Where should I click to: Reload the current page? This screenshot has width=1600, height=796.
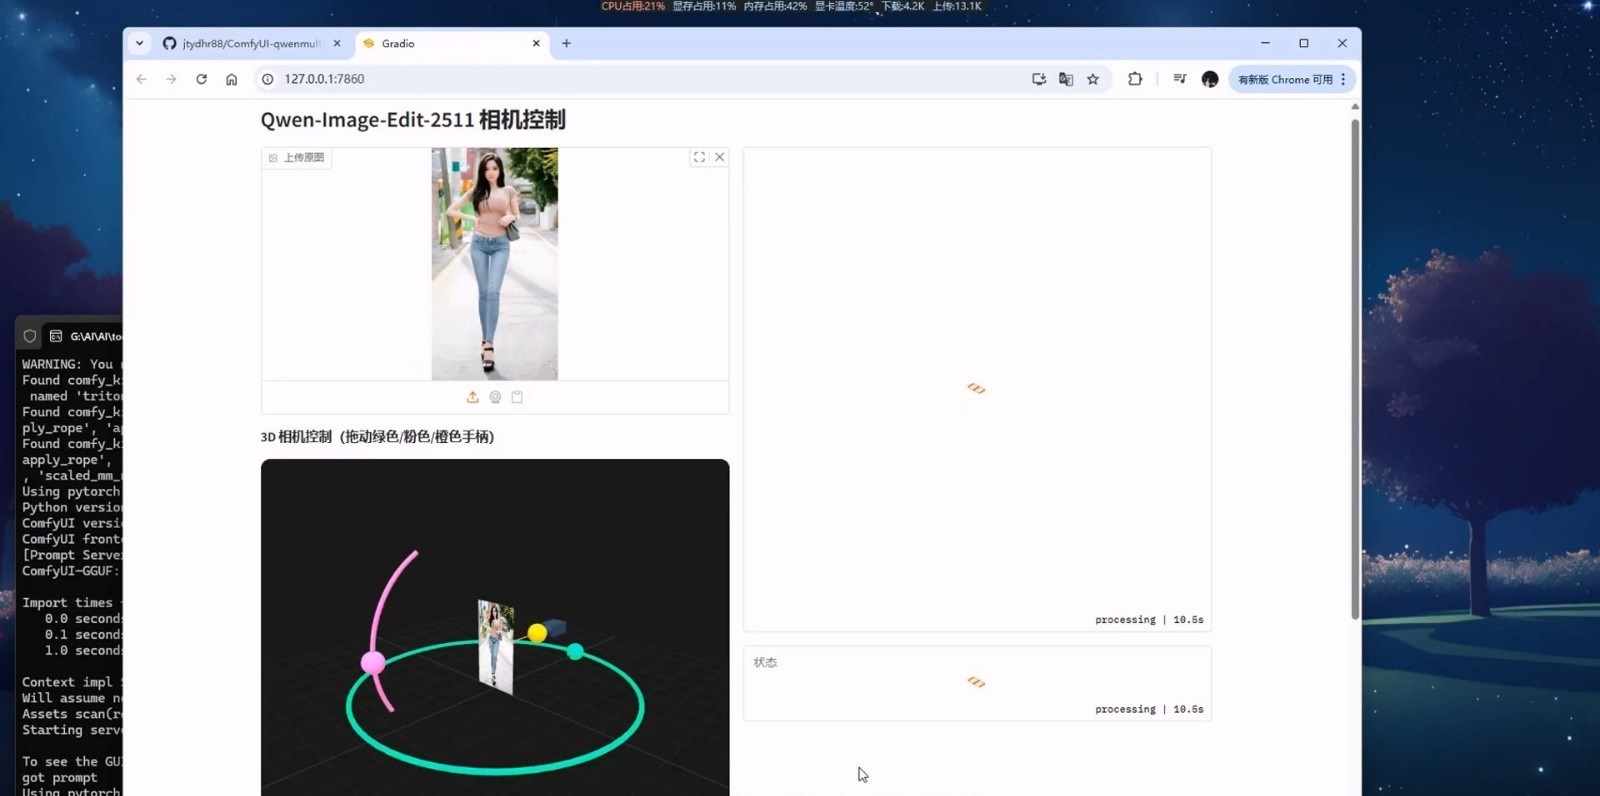coord(201,79)
